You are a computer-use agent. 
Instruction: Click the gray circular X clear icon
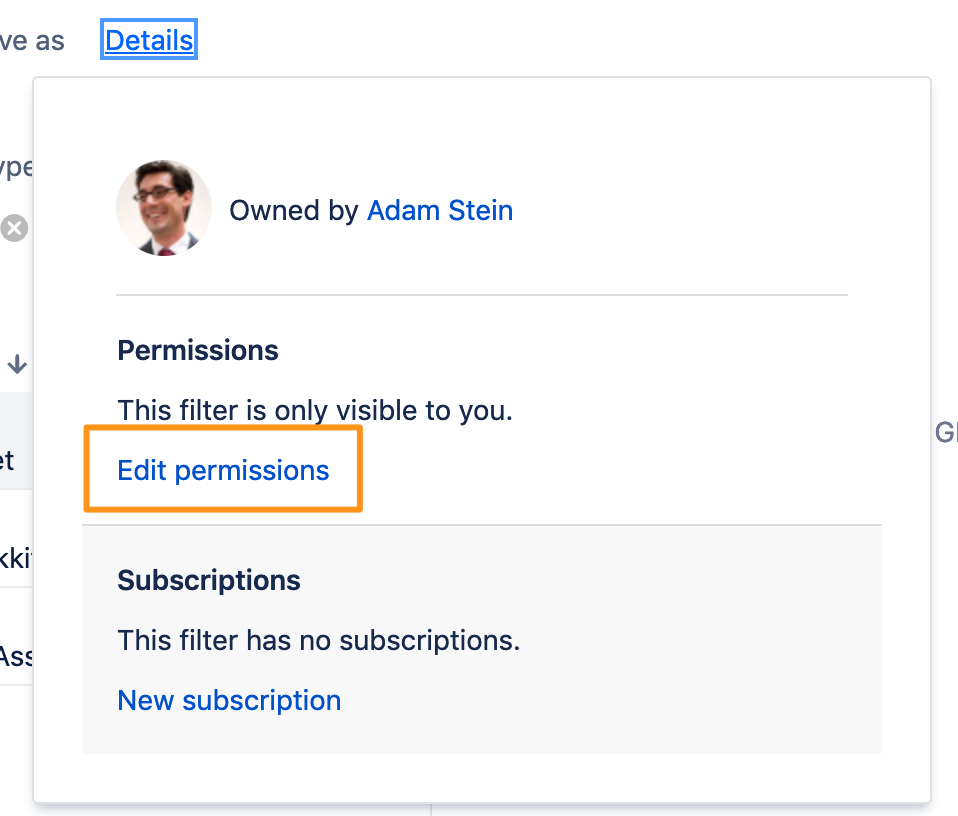14,228
